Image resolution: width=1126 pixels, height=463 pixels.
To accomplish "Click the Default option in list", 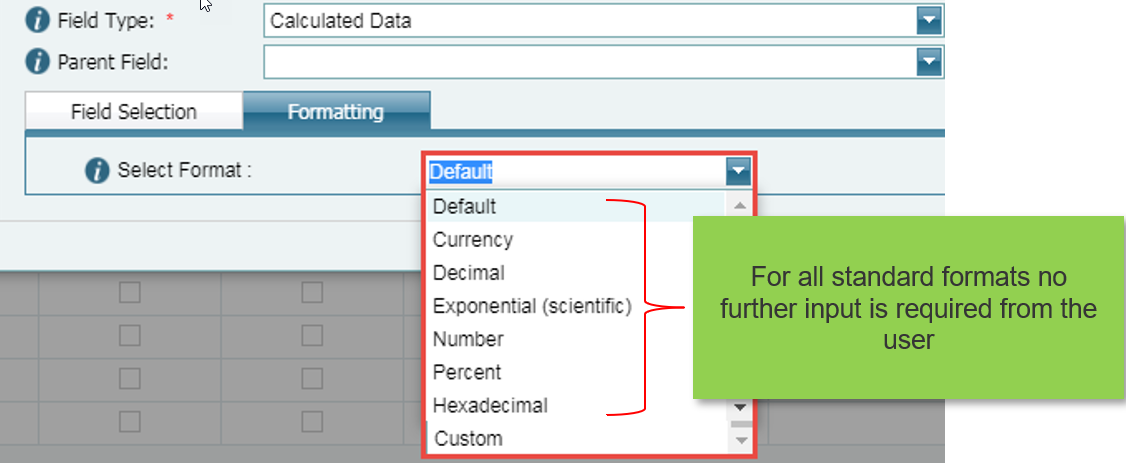I will (x=465, y=207).
